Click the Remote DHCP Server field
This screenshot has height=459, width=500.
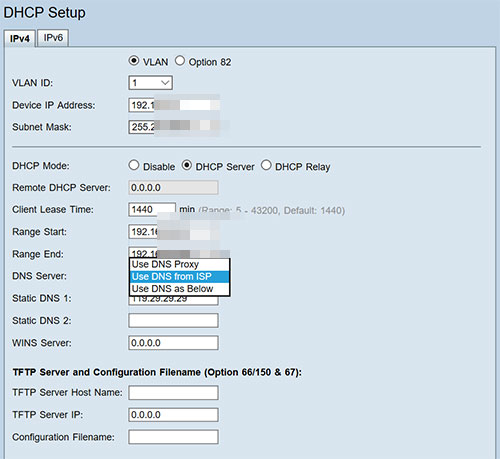pyautogui.click(x=173, y=188)
